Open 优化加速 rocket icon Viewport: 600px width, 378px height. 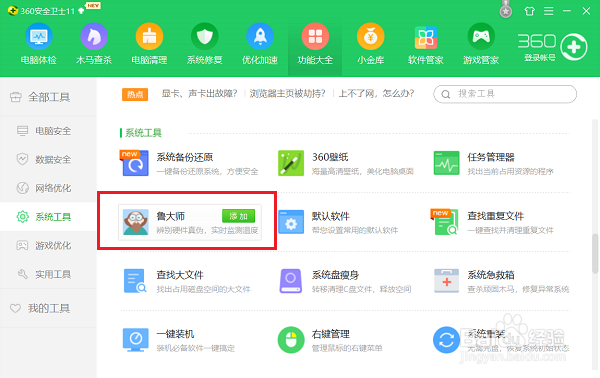click(x=260, y=36)
